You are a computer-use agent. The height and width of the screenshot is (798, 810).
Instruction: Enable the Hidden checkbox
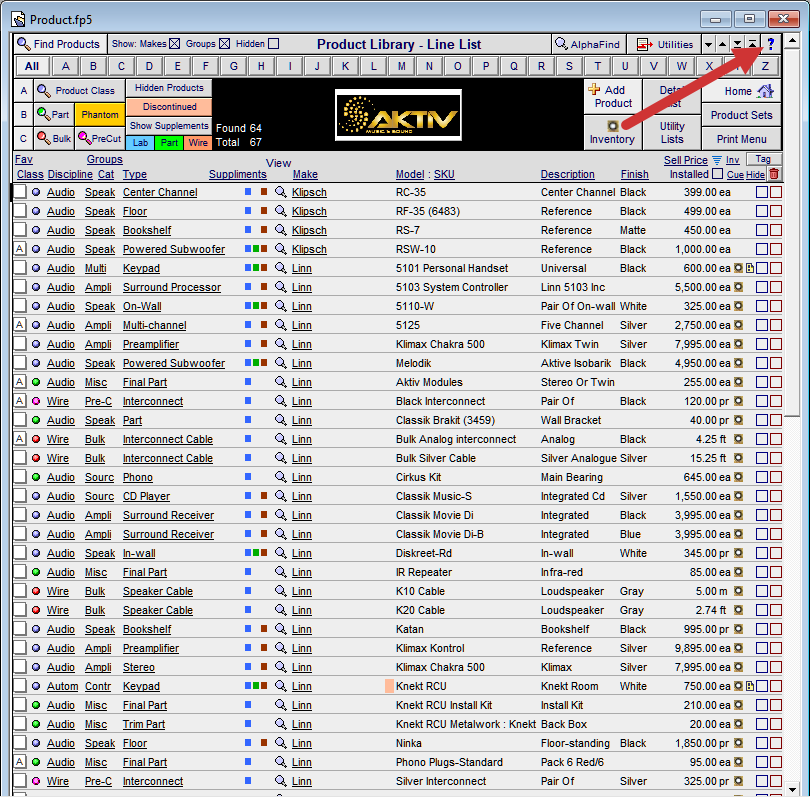274,44
